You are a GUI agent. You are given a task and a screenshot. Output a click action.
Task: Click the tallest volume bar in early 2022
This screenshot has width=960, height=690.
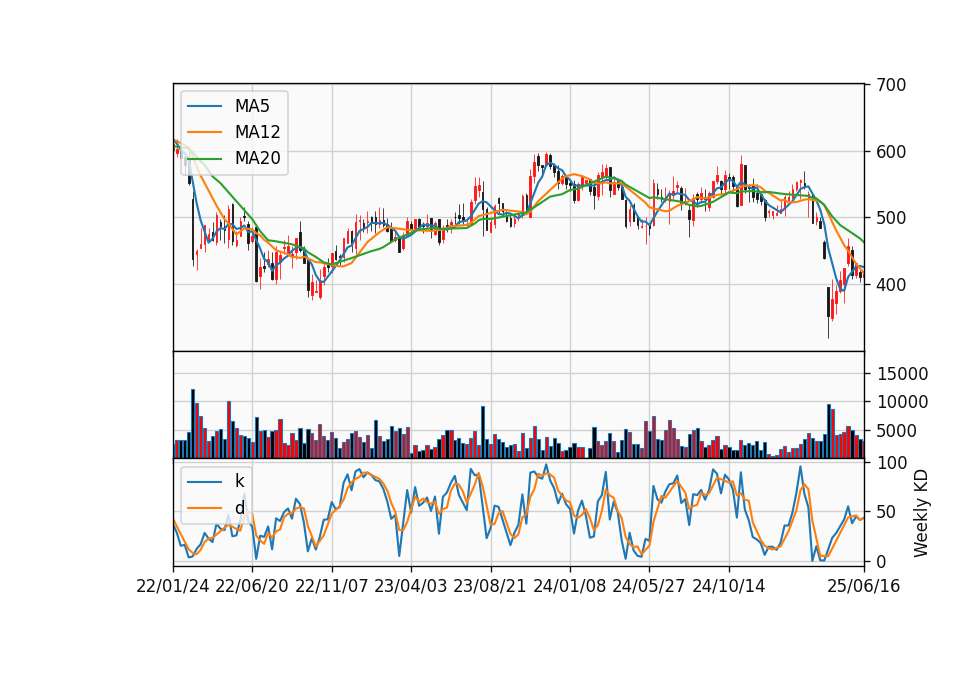(193, 424)
